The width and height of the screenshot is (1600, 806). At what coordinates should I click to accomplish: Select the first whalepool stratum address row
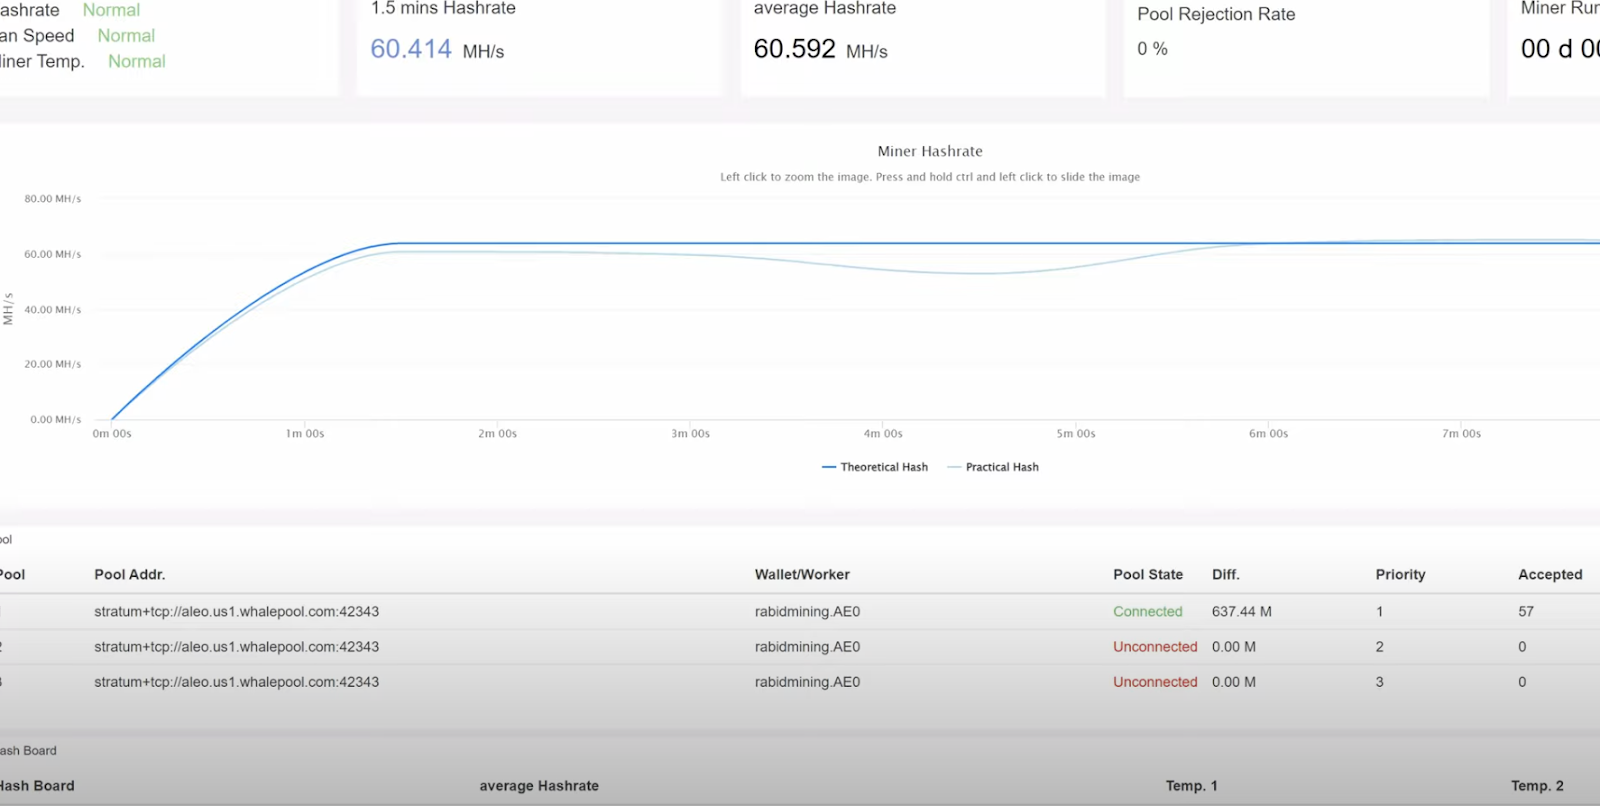point(800,612)
